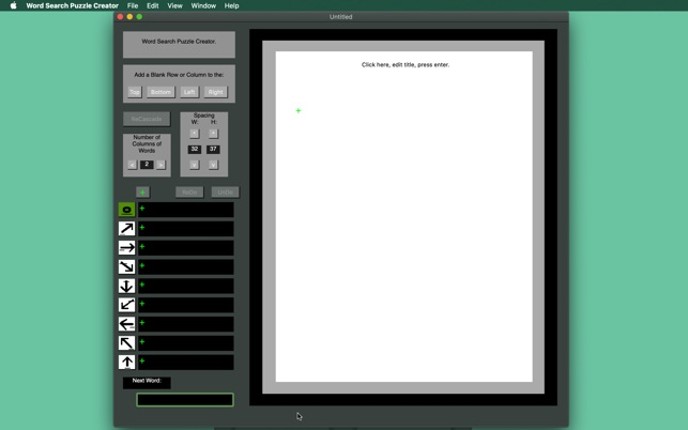The width and height of the screenshot is (688, 430).
Task: Click the word list beside the green eye icon
Action: coord(186,210)
